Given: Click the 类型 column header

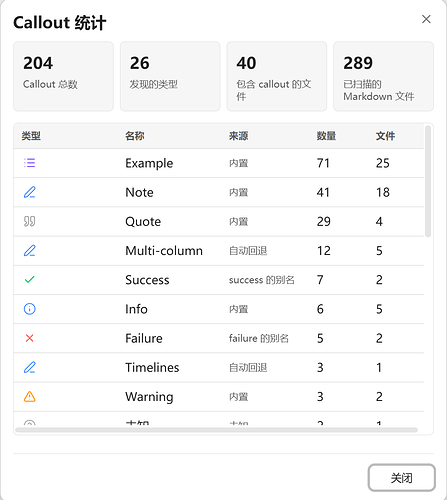Looking at the screenshot, I should (31, 136).
